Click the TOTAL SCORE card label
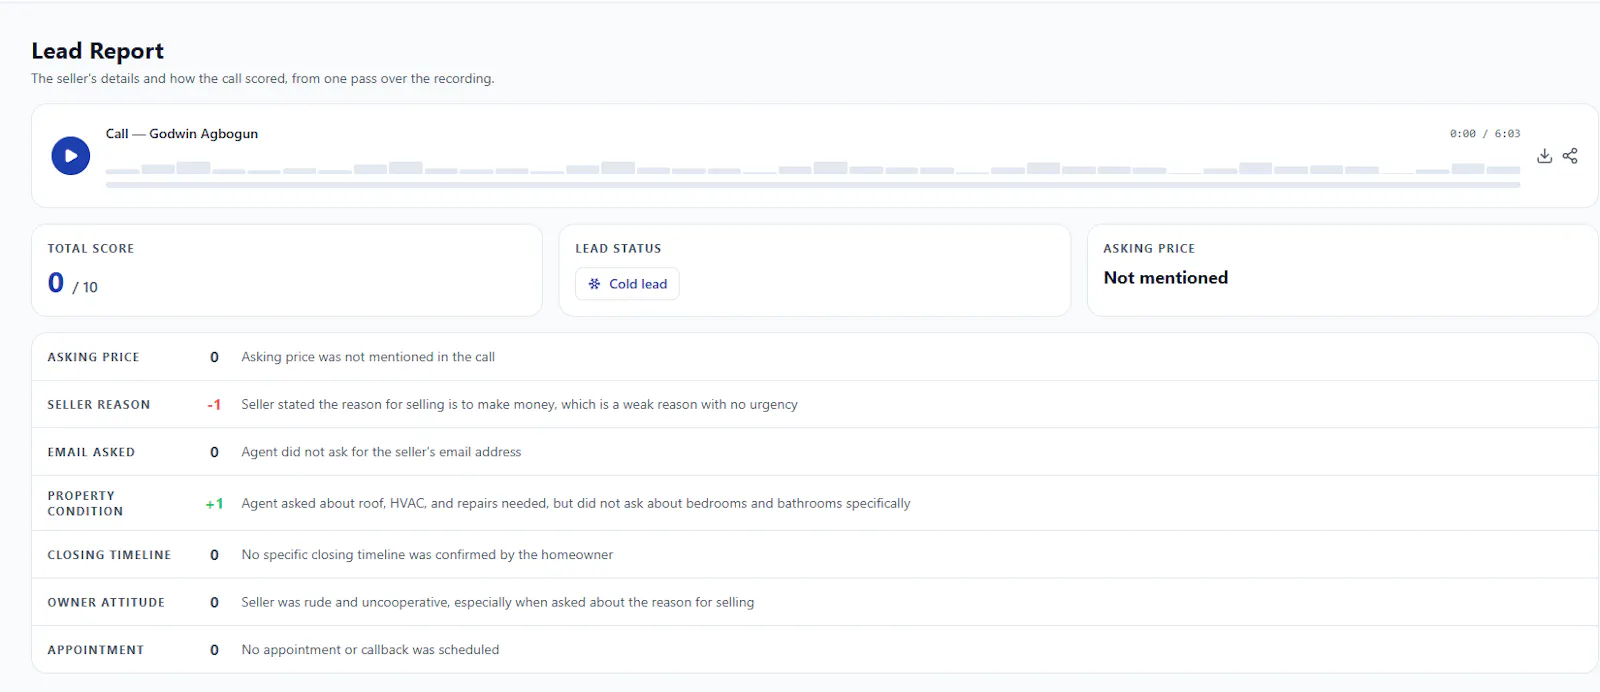 point(91,248)
